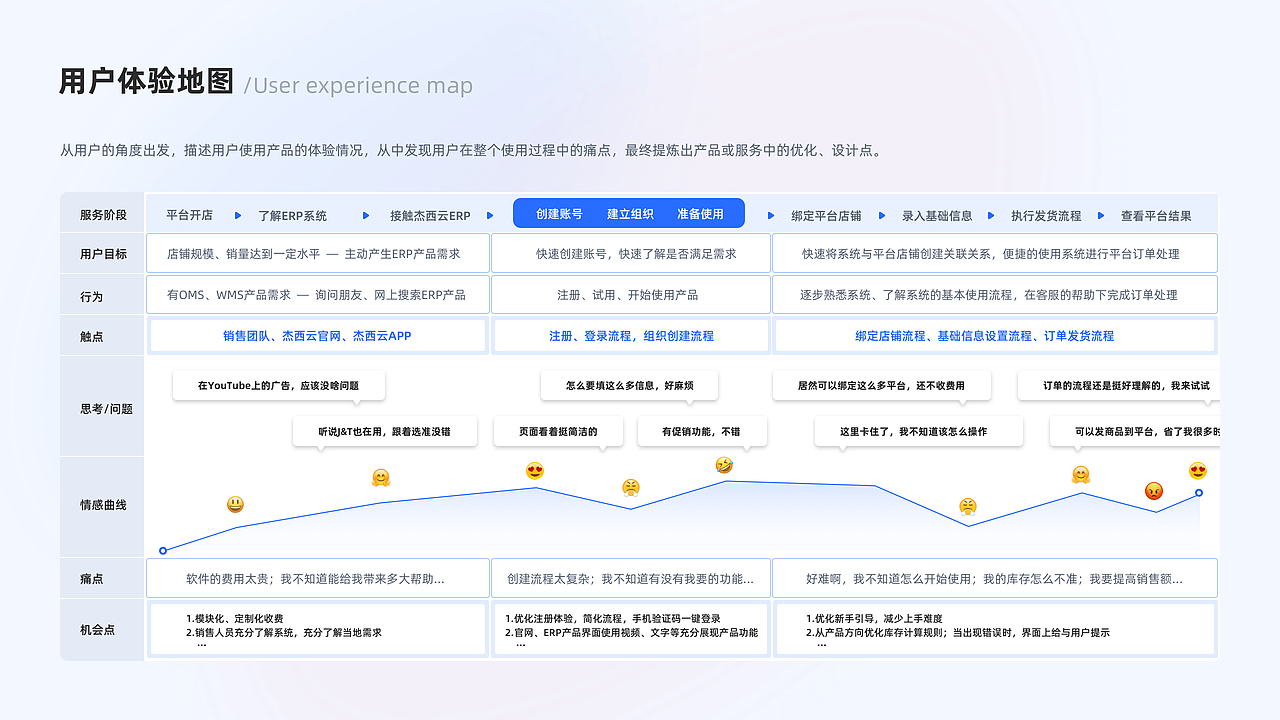1280x720 pixels.
Task: Expand the arrow before 查看平台结果
Action: [x=1100, y=213]
